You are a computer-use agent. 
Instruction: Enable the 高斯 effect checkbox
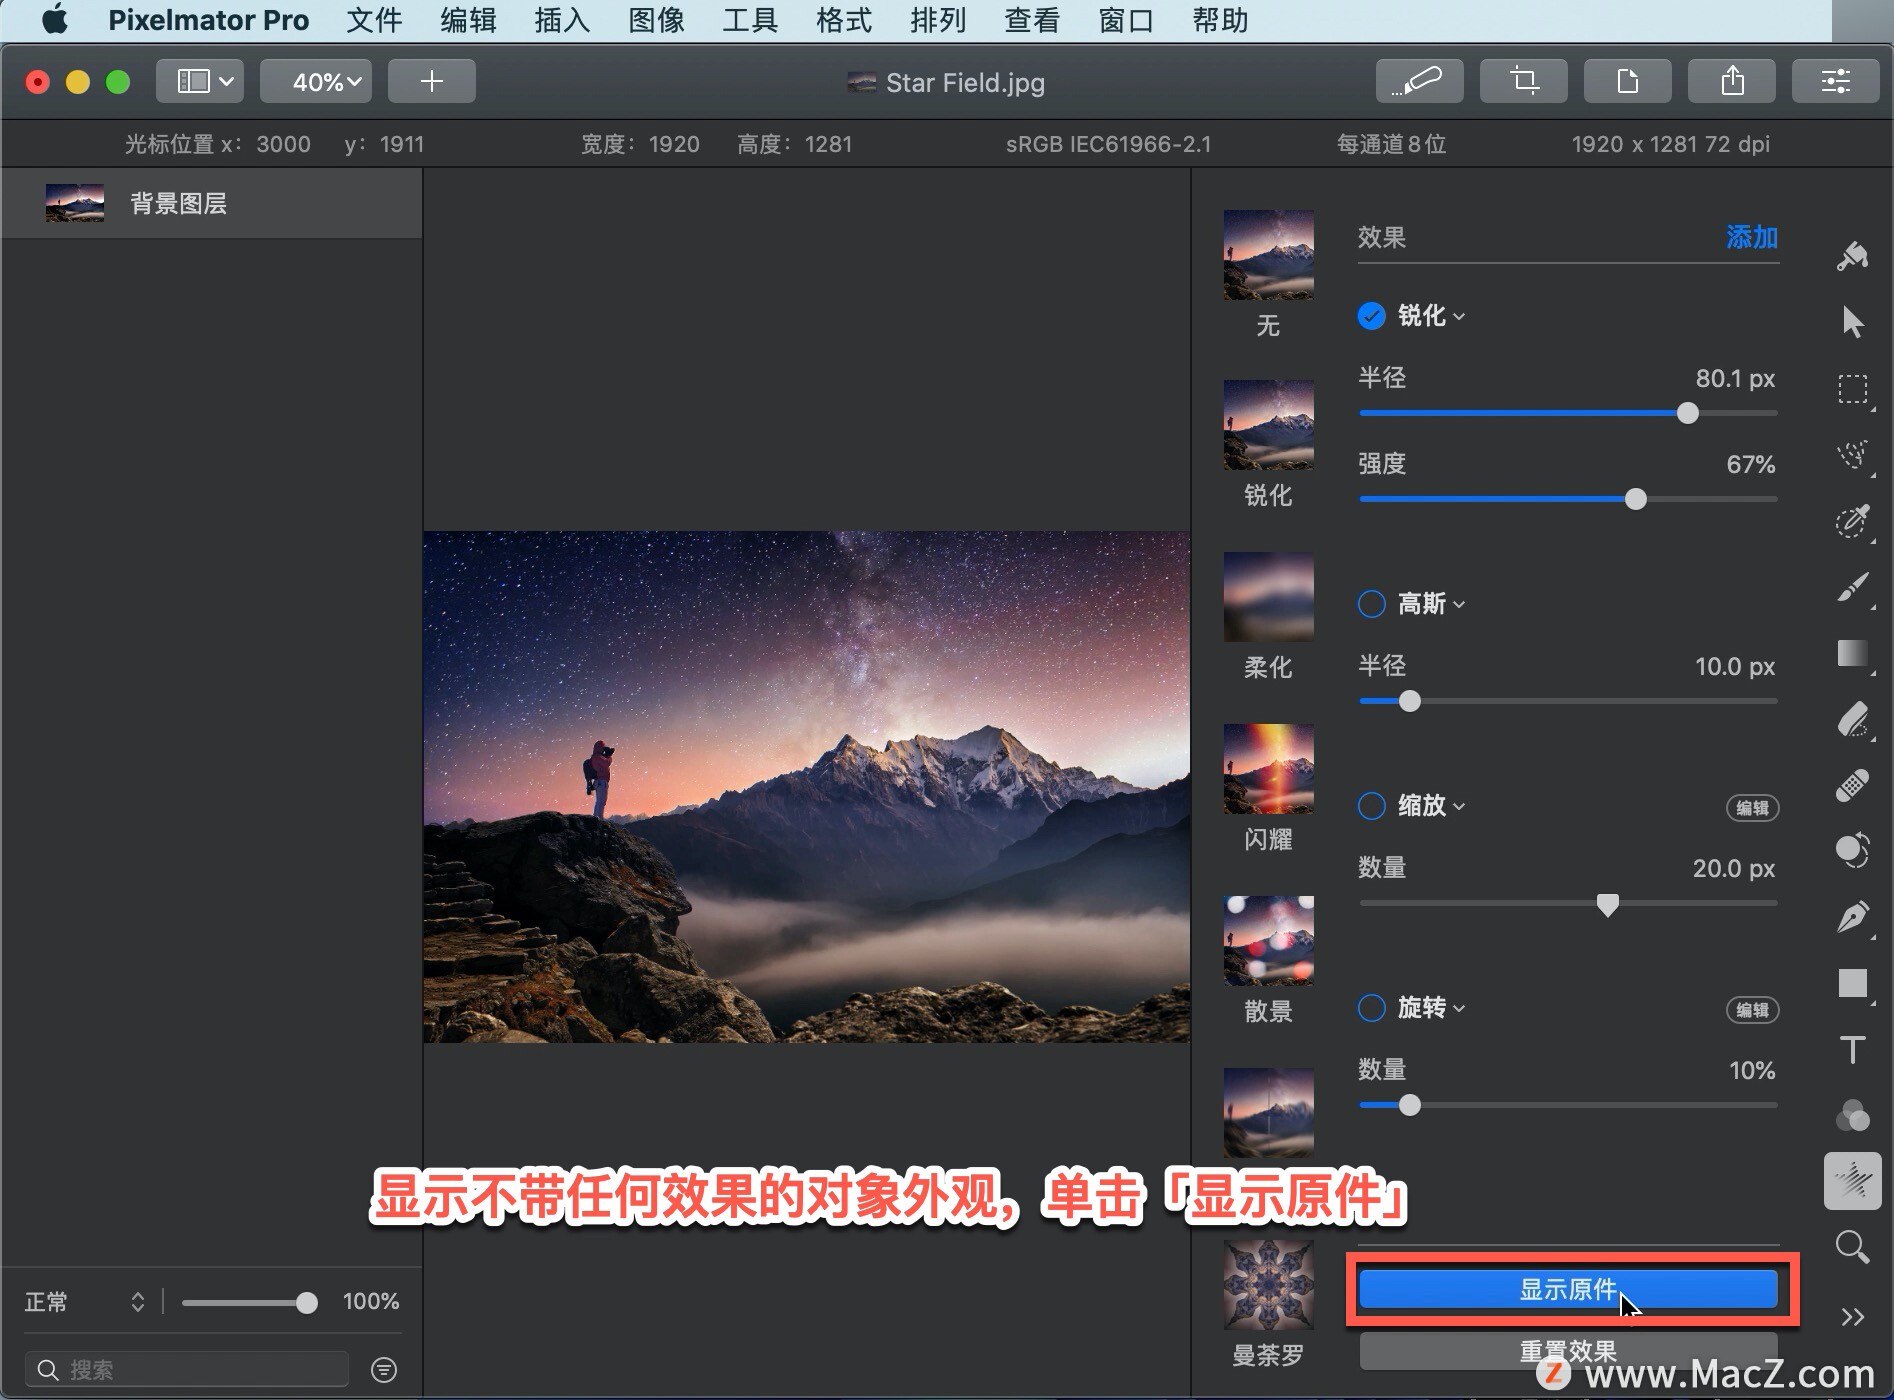pyautogui.click(x=1371, y=604)
